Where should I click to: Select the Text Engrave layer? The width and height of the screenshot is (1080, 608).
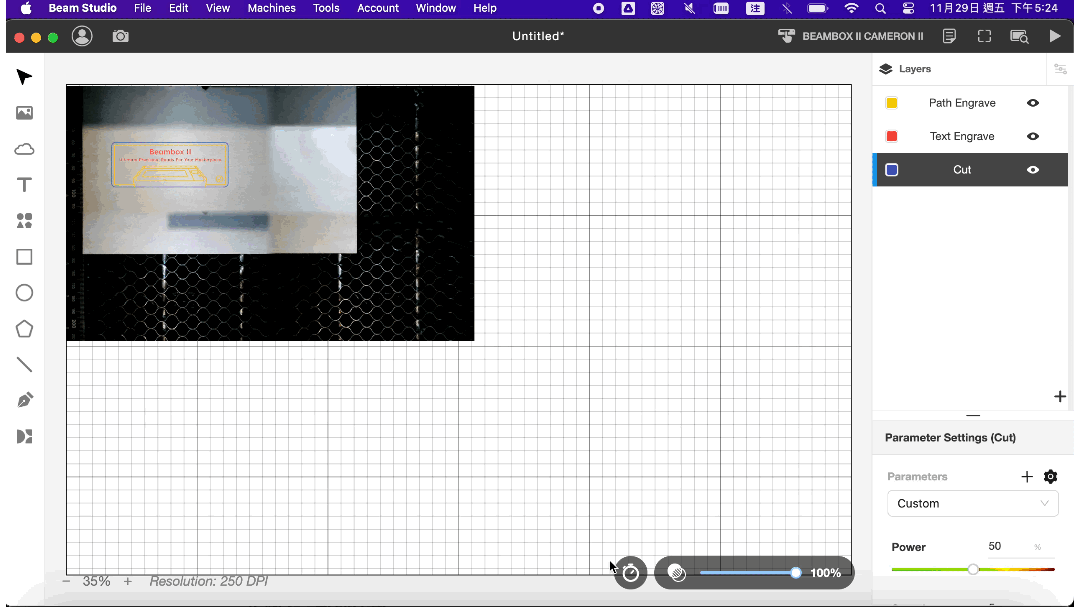[x=970, y=136]
